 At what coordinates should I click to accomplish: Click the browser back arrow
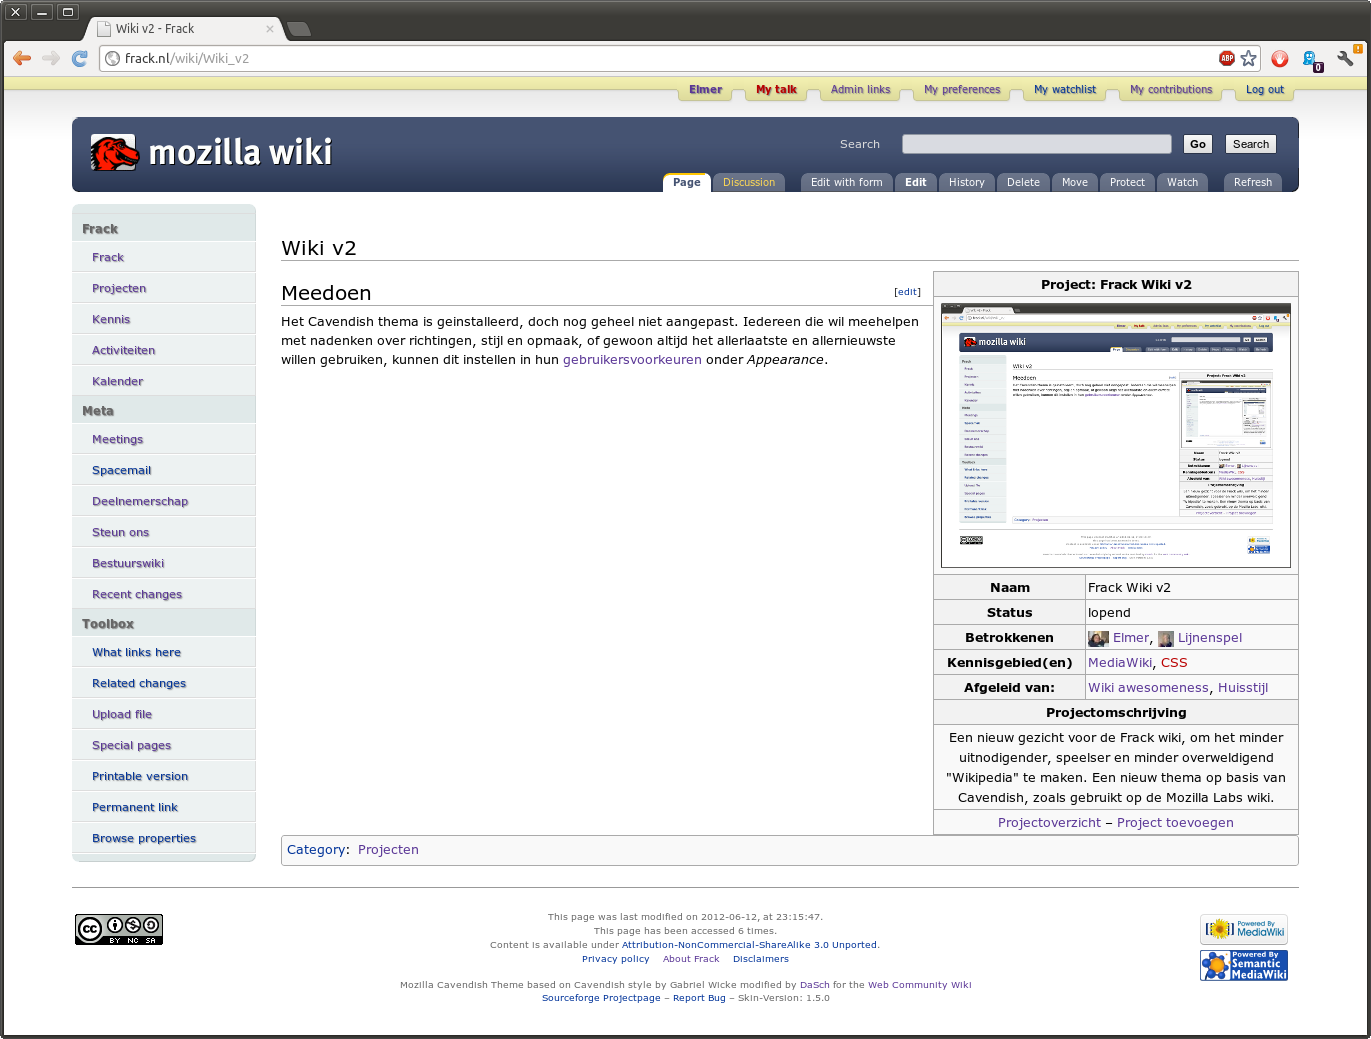[x=22, y=58]
